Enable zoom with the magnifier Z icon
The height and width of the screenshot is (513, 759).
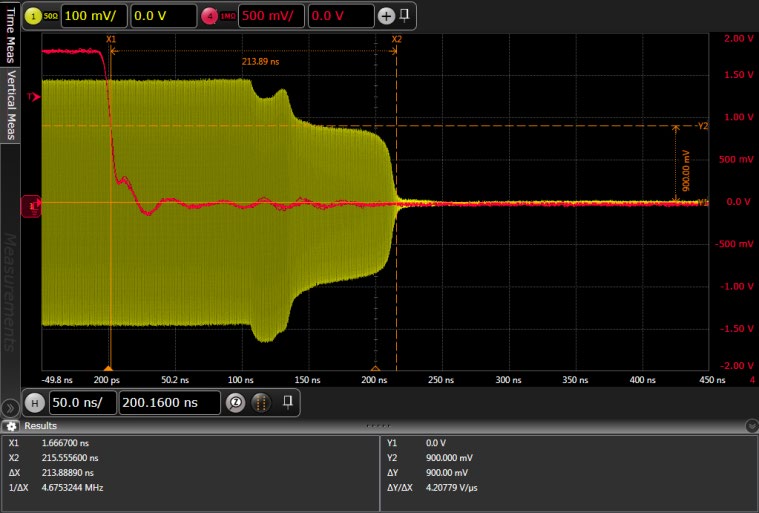pos(237,403)
